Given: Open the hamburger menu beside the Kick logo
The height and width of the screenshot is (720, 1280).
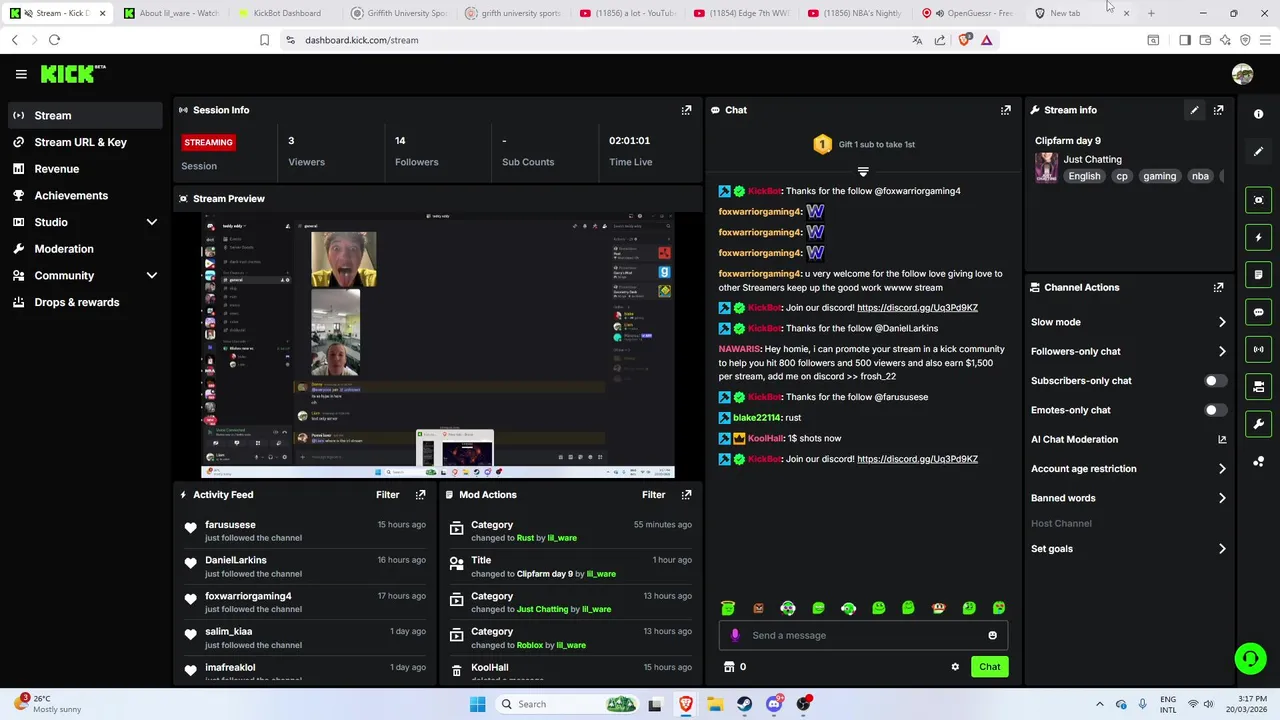Looking at the screenshot, I should (x=21, y=74).
